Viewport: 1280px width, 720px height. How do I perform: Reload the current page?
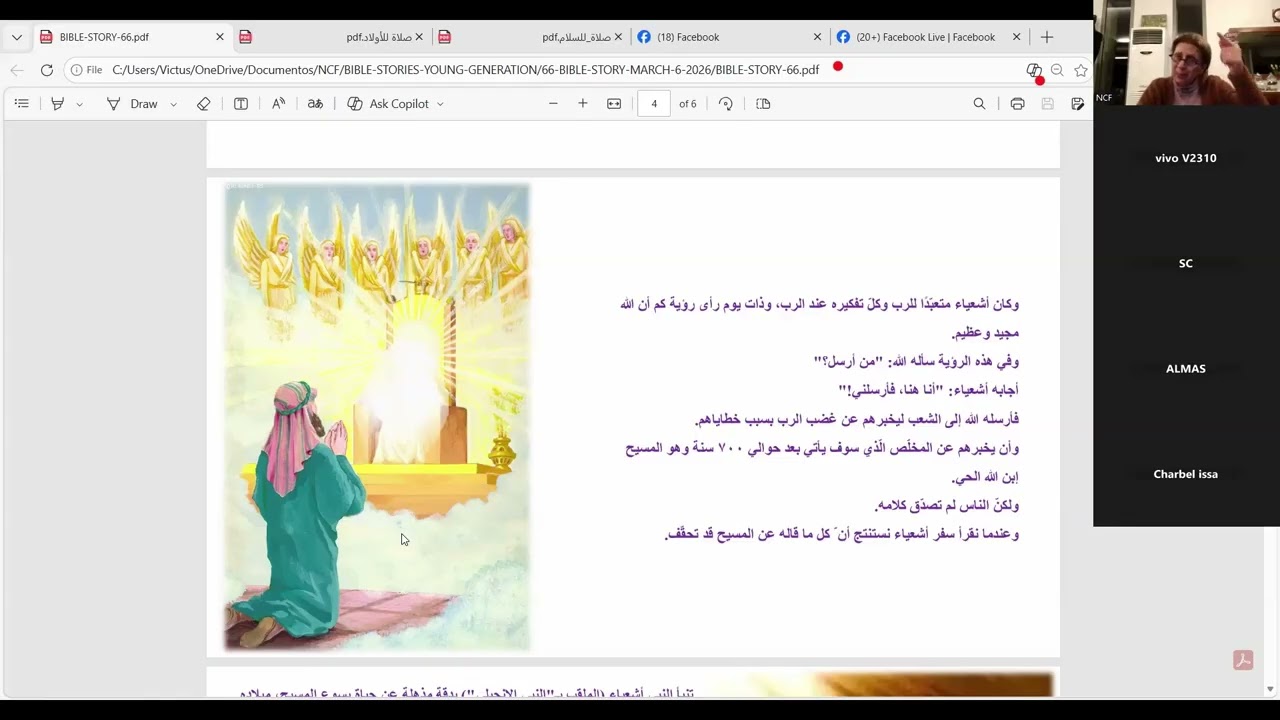click(x=47, y=70)
